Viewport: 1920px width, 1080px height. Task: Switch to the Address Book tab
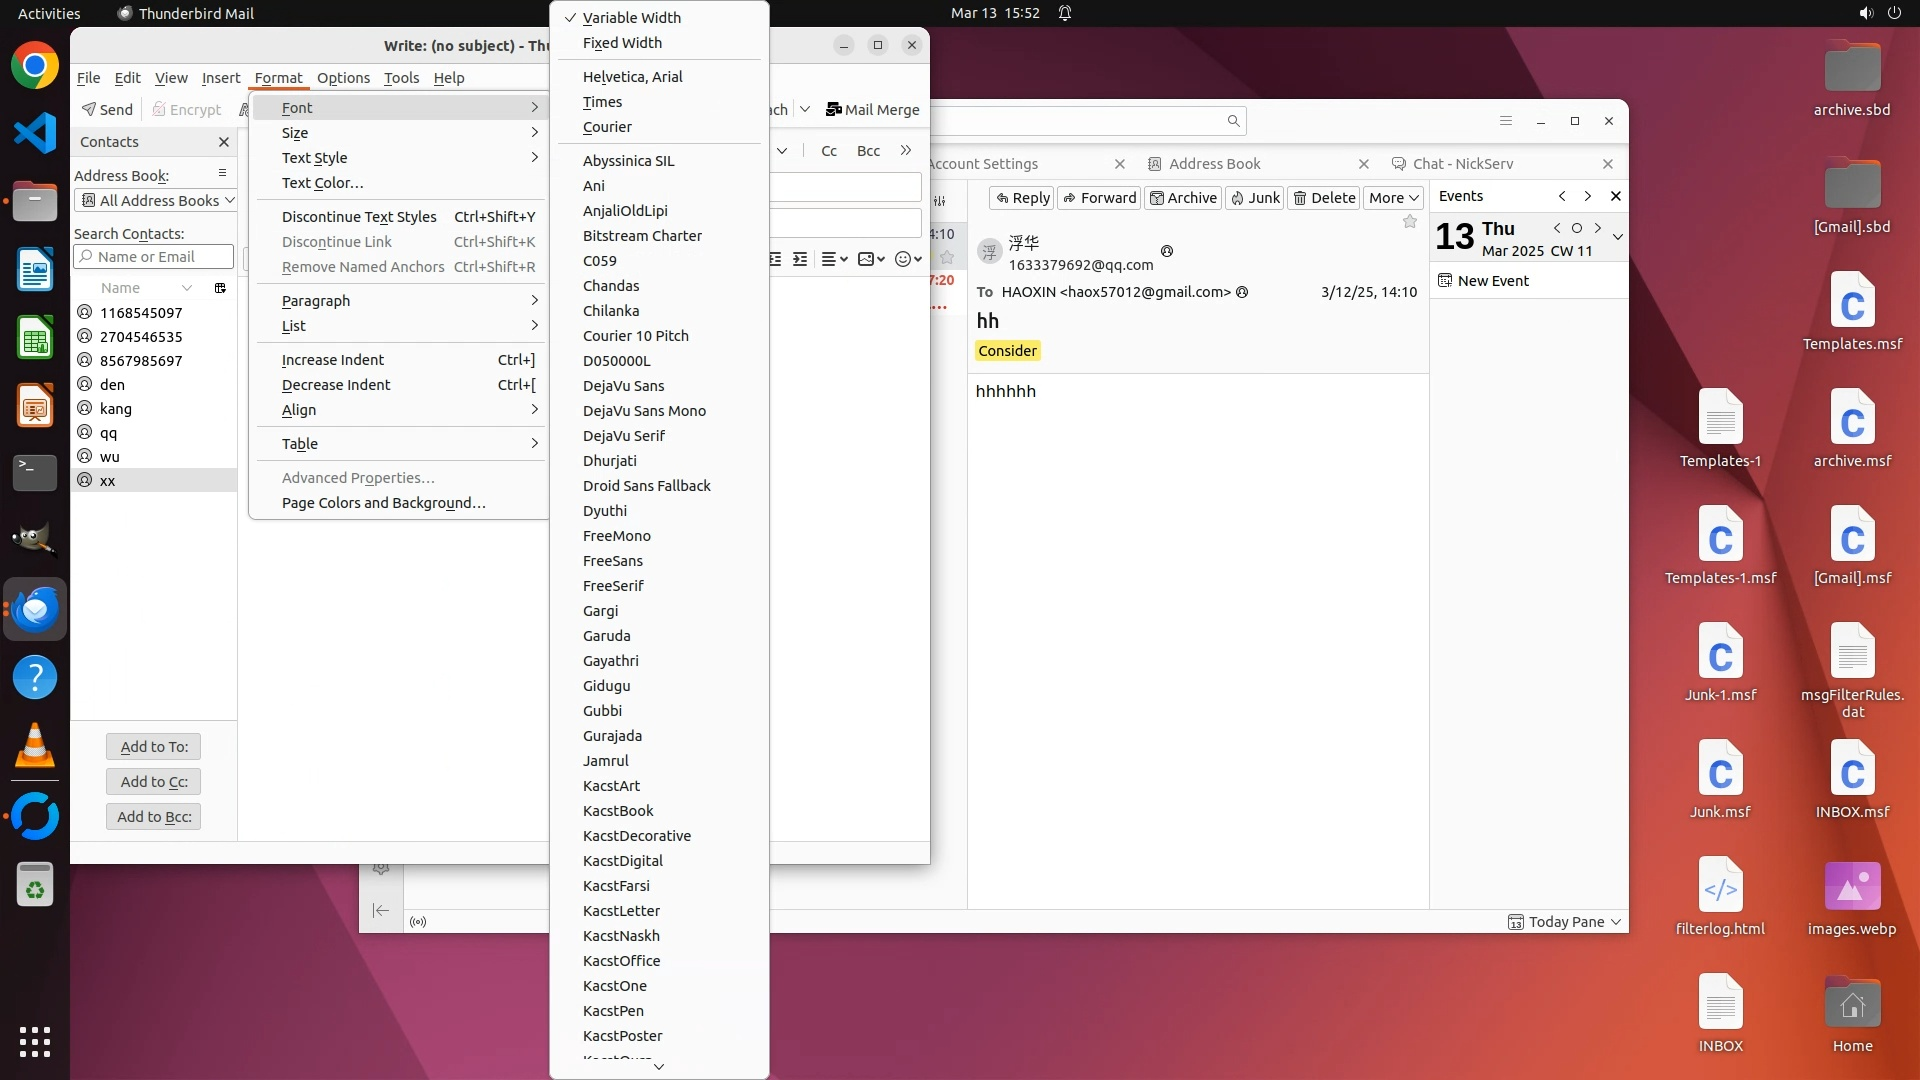[x=1214, y=163]
